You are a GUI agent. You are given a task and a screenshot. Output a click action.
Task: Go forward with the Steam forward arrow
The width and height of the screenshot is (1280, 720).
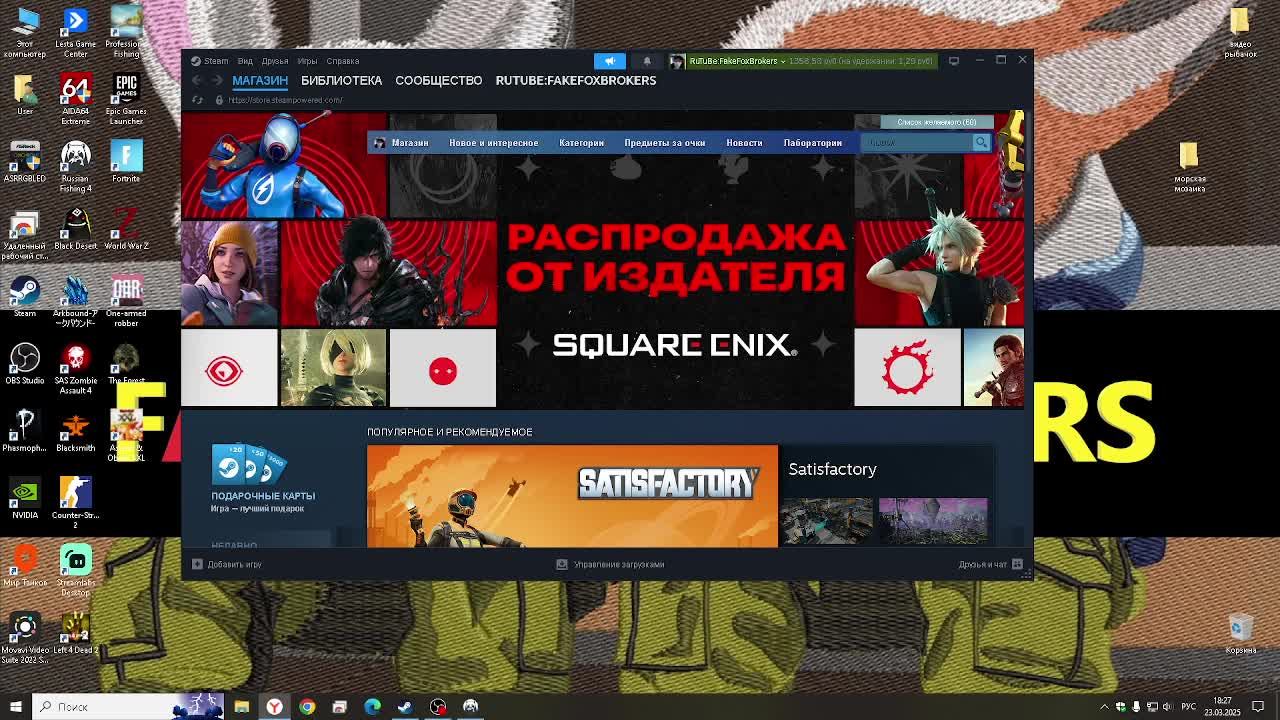pyautogui.click(x=217, y=80)
